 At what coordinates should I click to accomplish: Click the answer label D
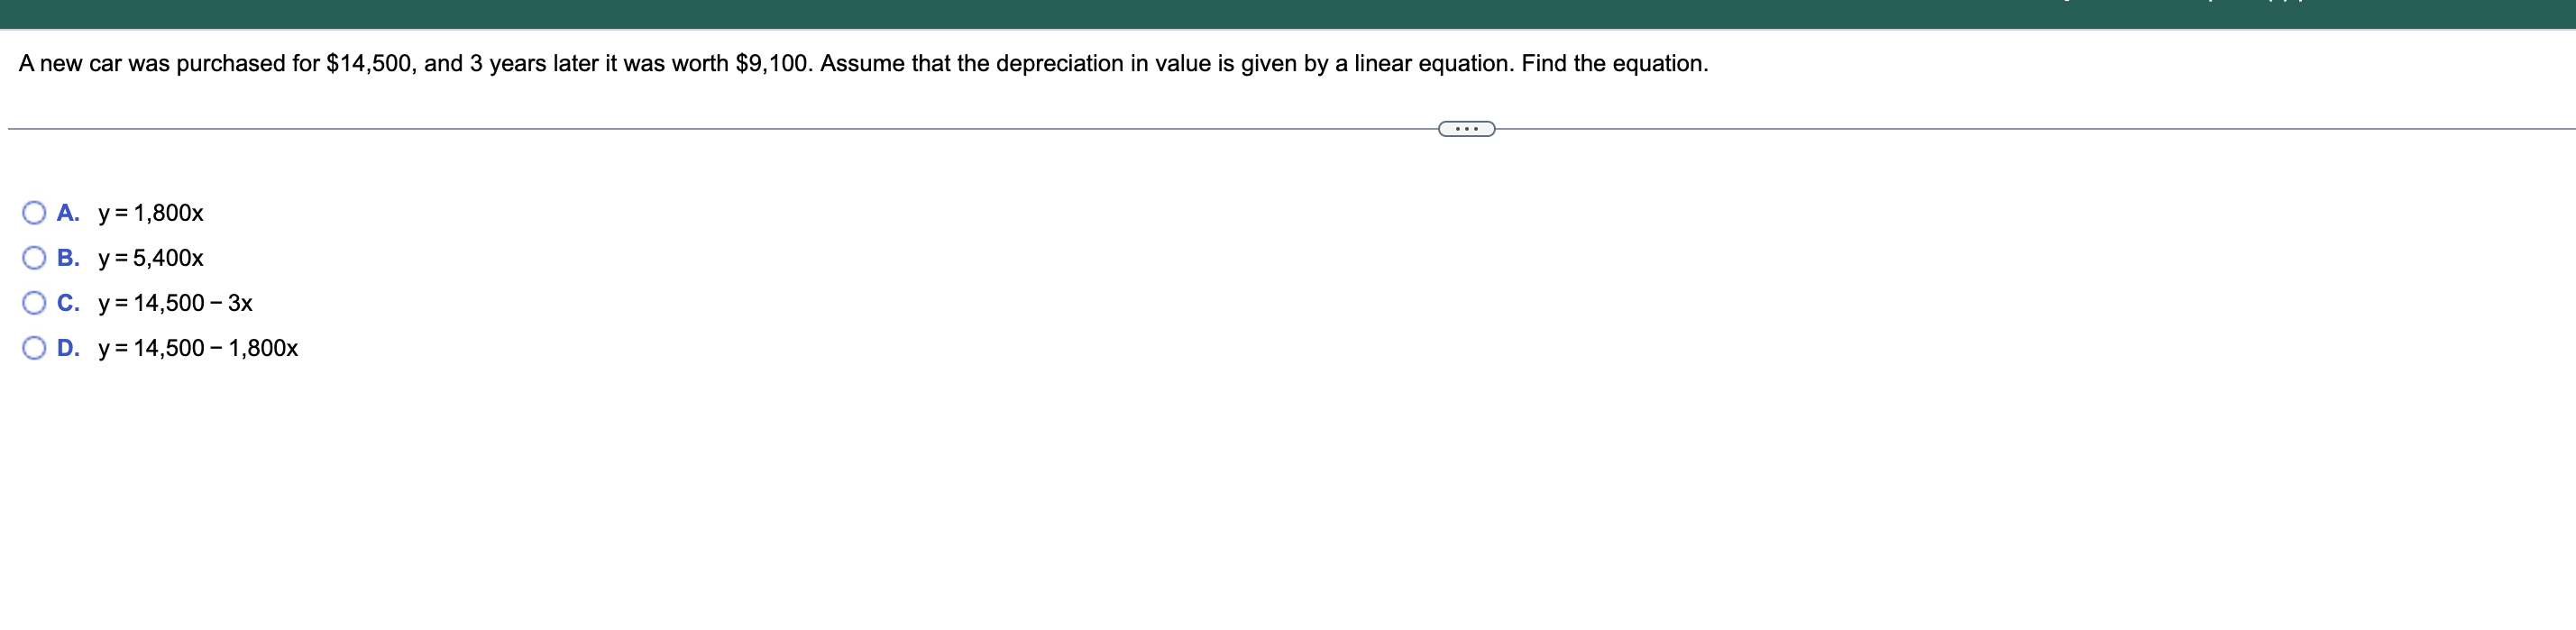[x=68, y=348]
